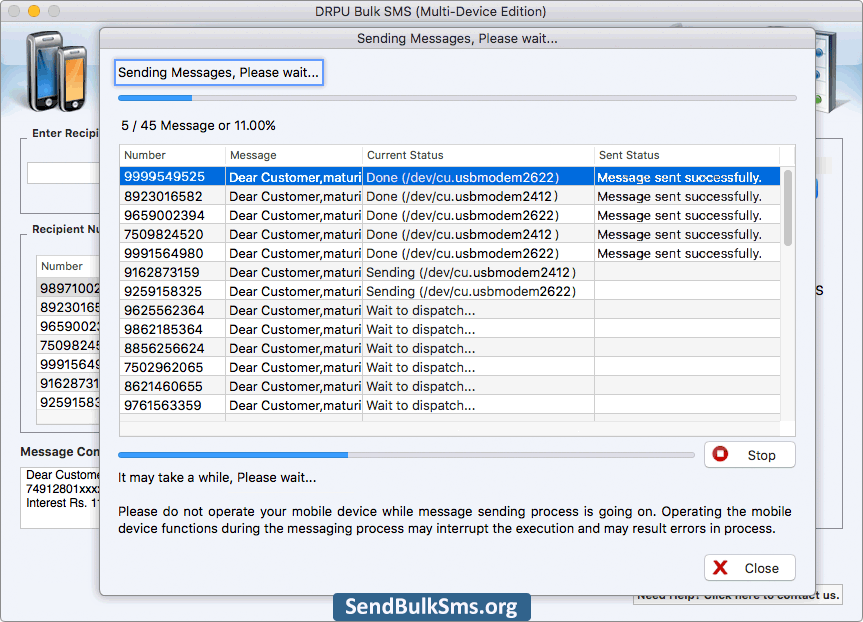This screenshot has height=622, width=863.
Task: Click the red X close icon
Action: [720, 568]
